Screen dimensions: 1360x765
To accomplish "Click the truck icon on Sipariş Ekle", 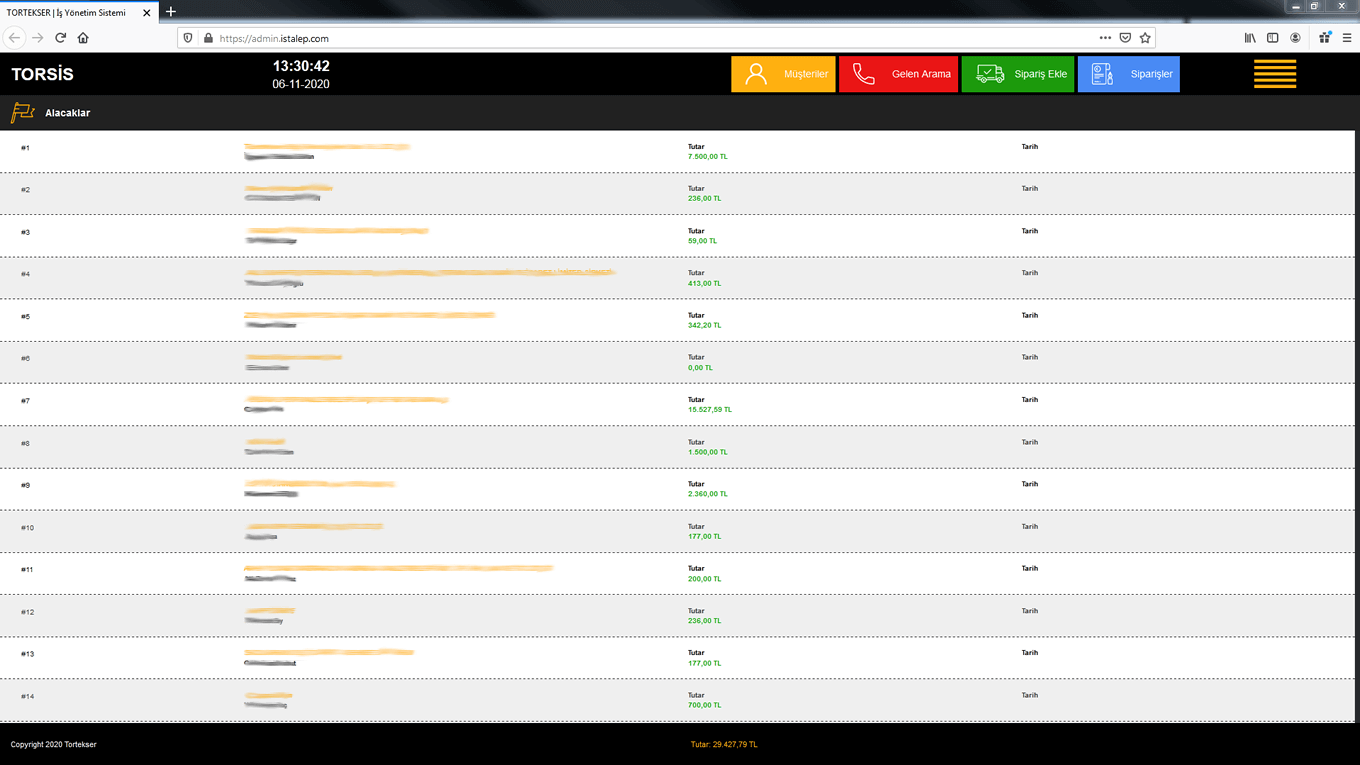I will coord(990,74).
